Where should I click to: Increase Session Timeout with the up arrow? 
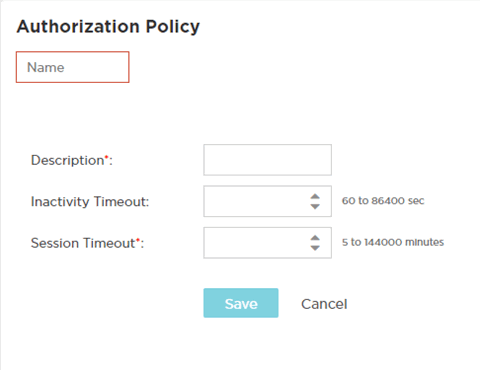point(315,238)
